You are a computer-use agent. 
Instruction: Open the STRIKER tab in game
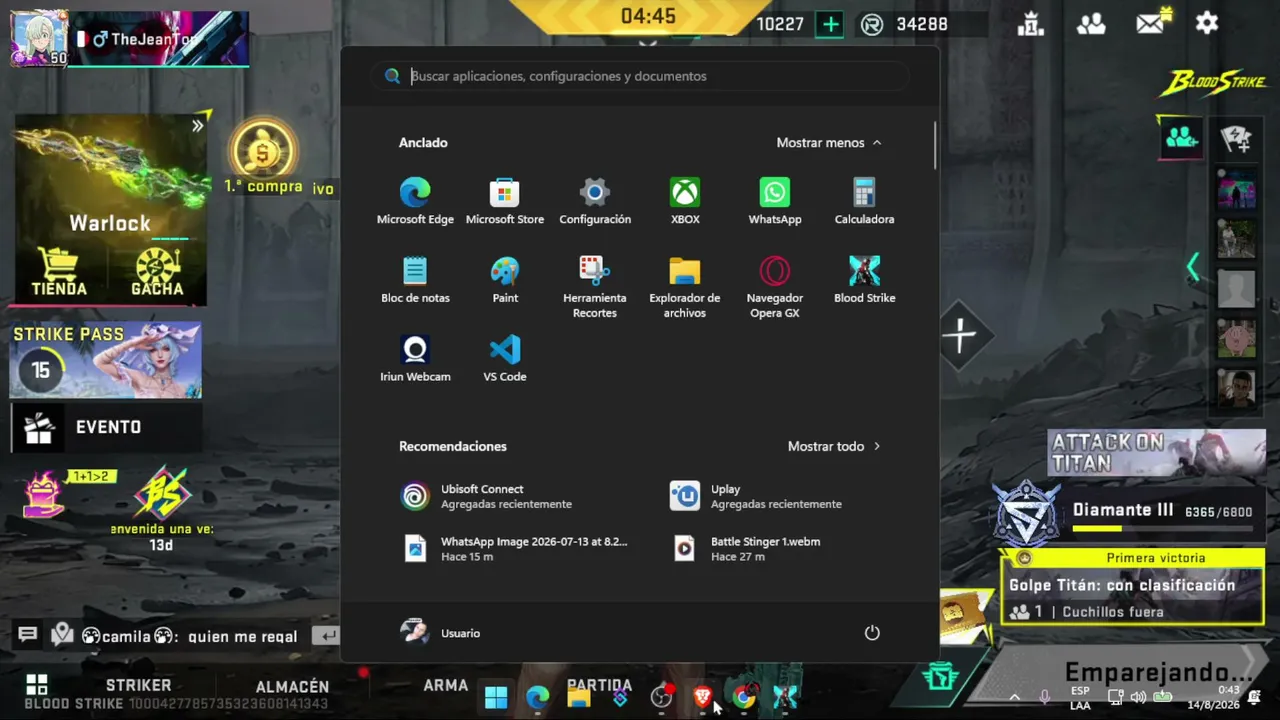(138, 685)
